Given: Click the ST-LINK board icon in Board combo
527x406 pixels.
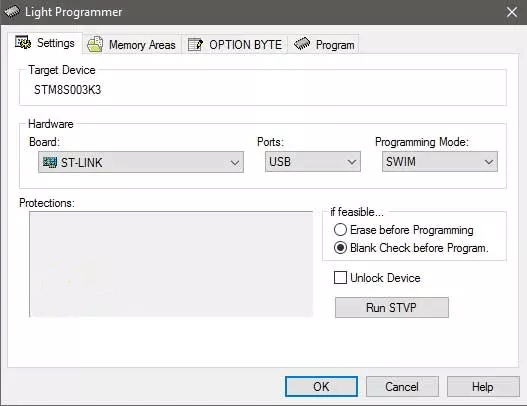Looking at the screenshot, I should click(x=50, y=162).
